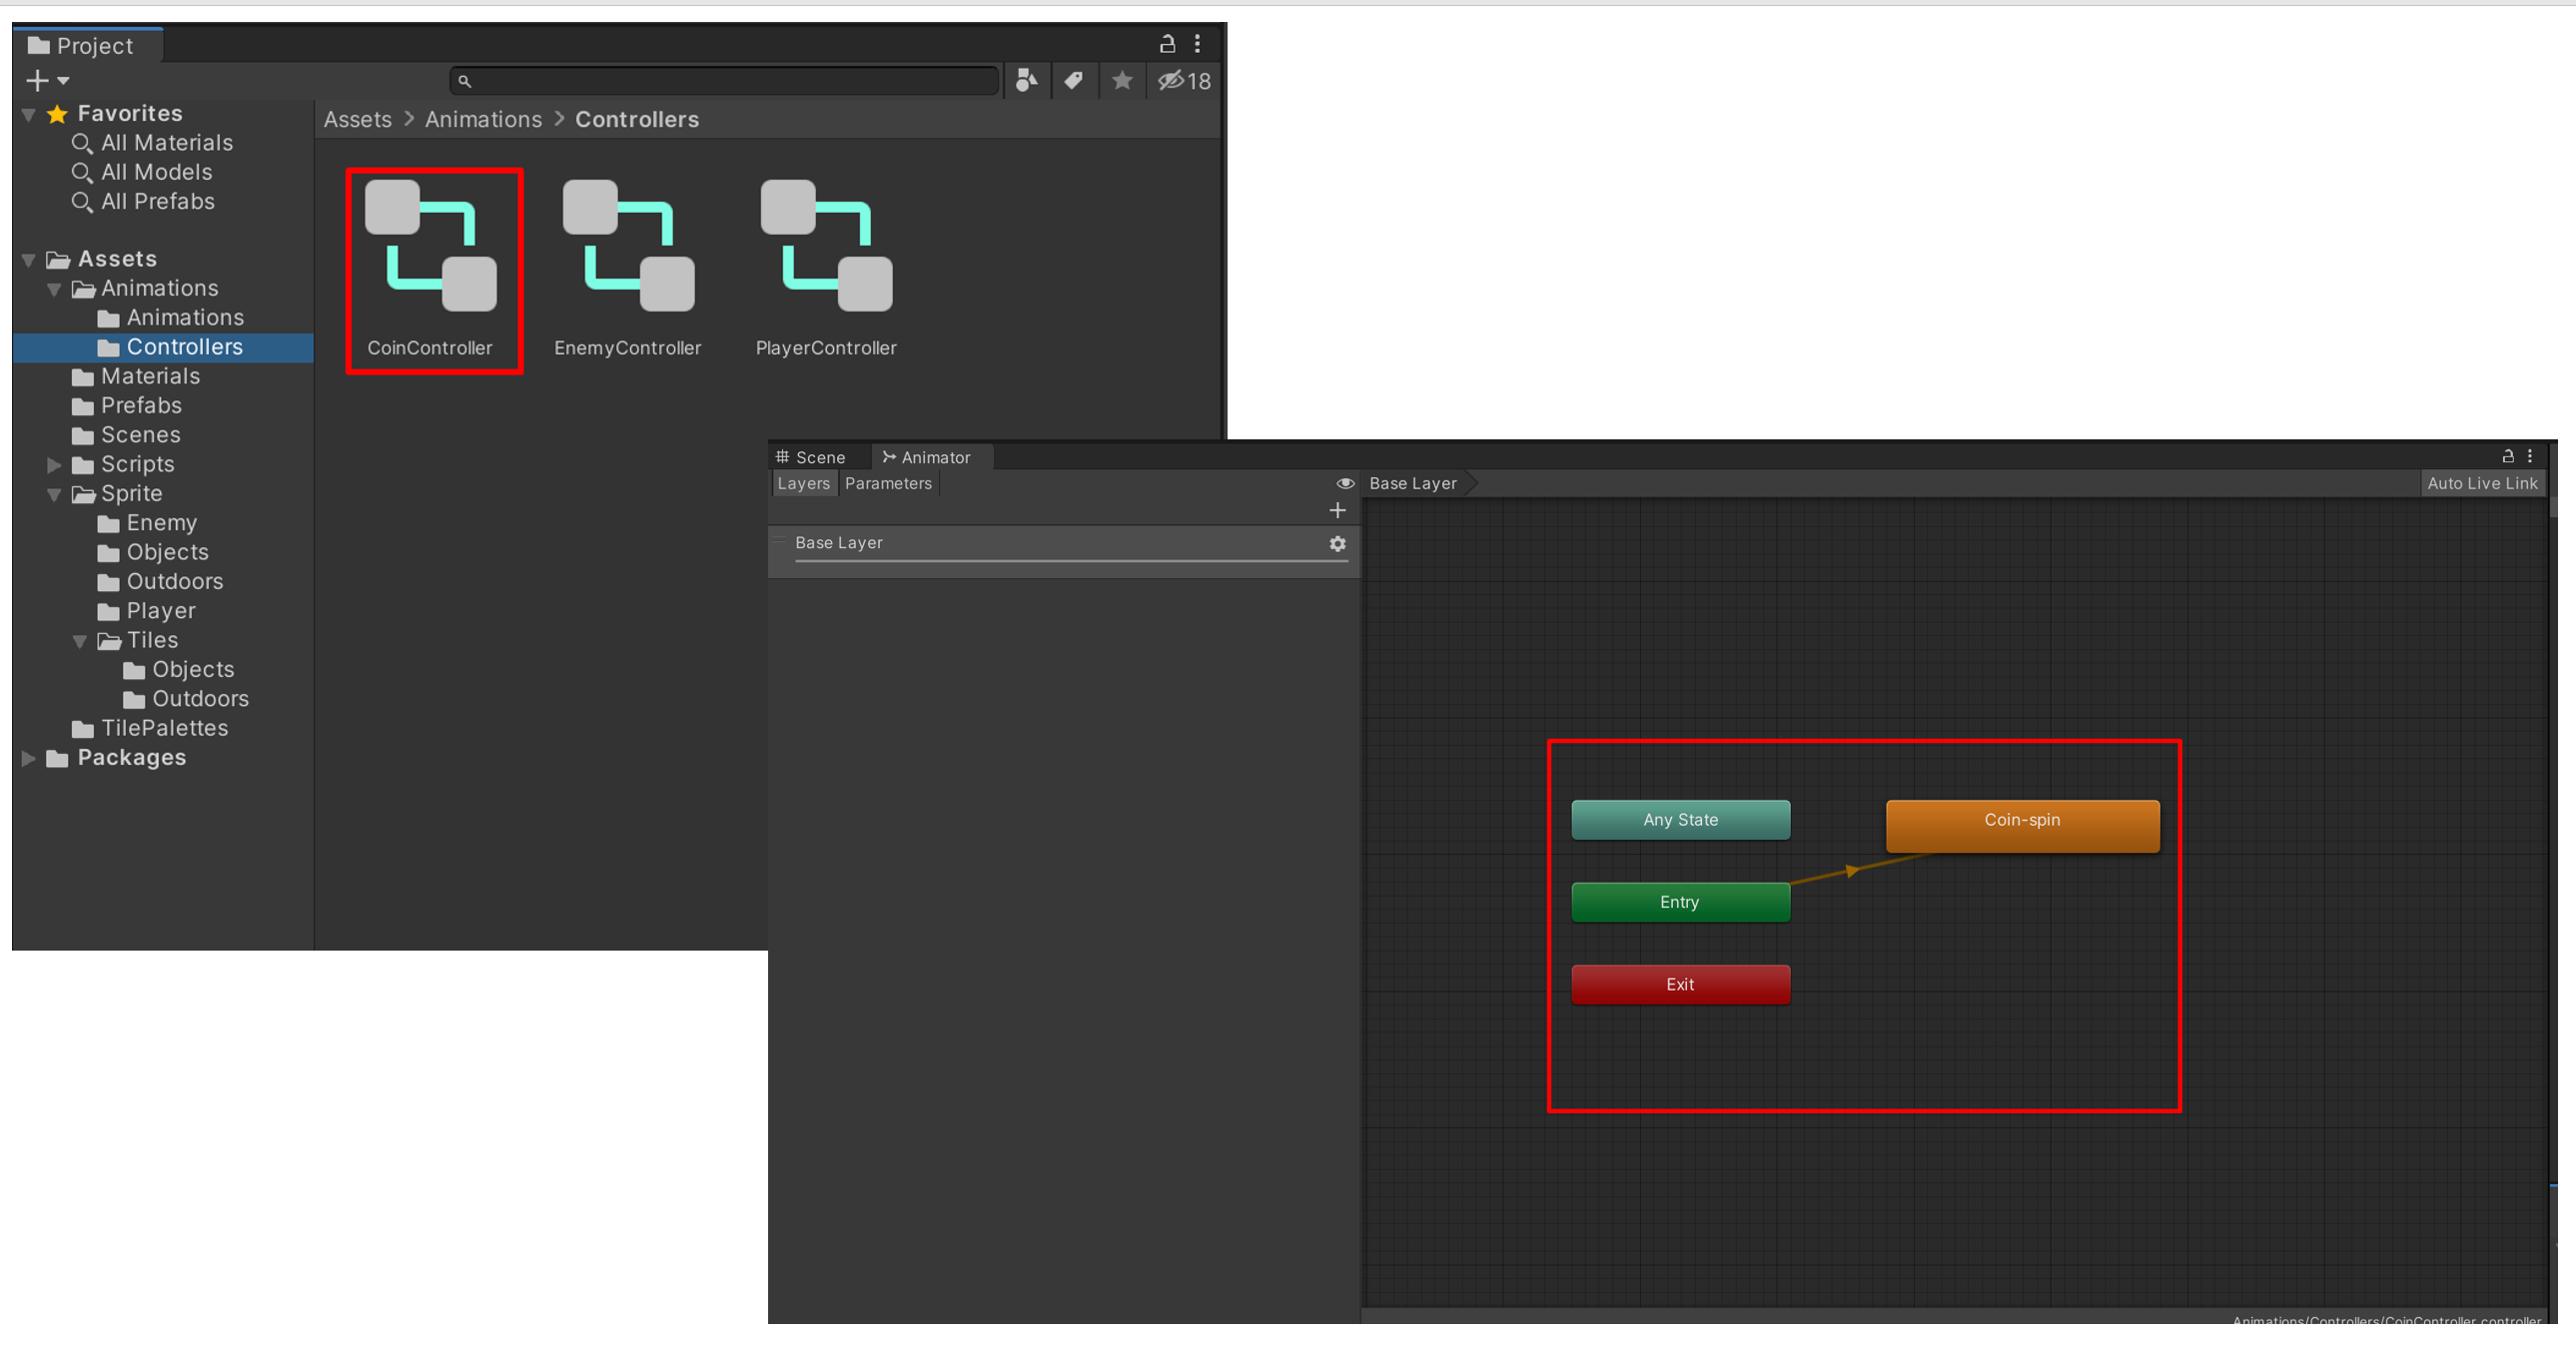2576x1346 pixels.
Task: Click the Project panel lock icon
Action: click(x=1166, y=44)
